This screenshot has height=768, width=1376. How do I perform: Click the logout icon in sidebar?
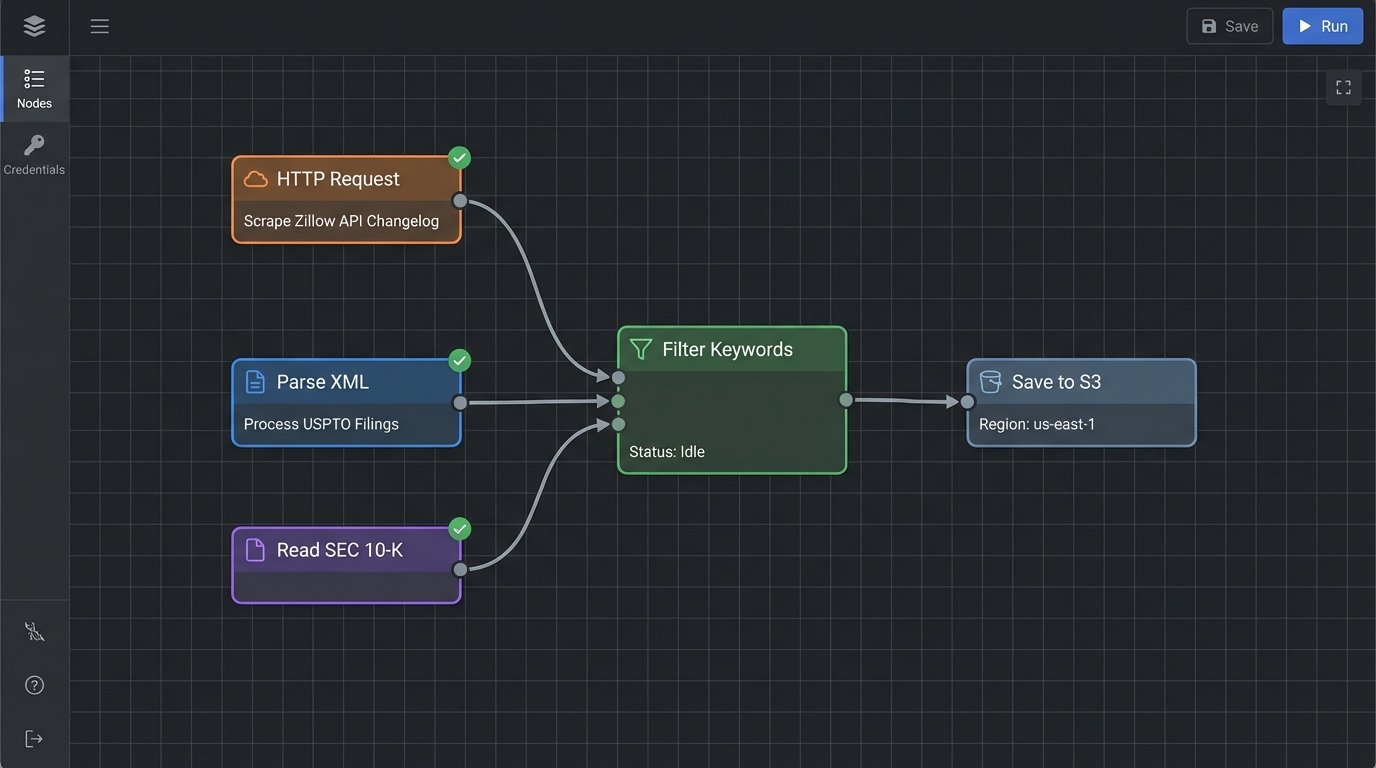(34, 739)
